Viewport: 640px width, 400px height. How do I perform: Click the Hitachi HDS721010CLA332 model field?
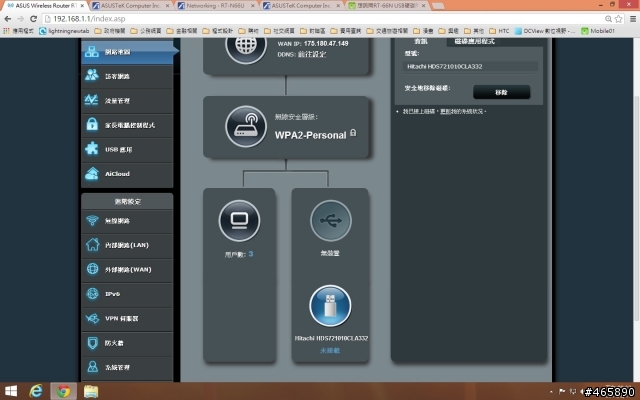pyautogui.click(x=470, y=66)
